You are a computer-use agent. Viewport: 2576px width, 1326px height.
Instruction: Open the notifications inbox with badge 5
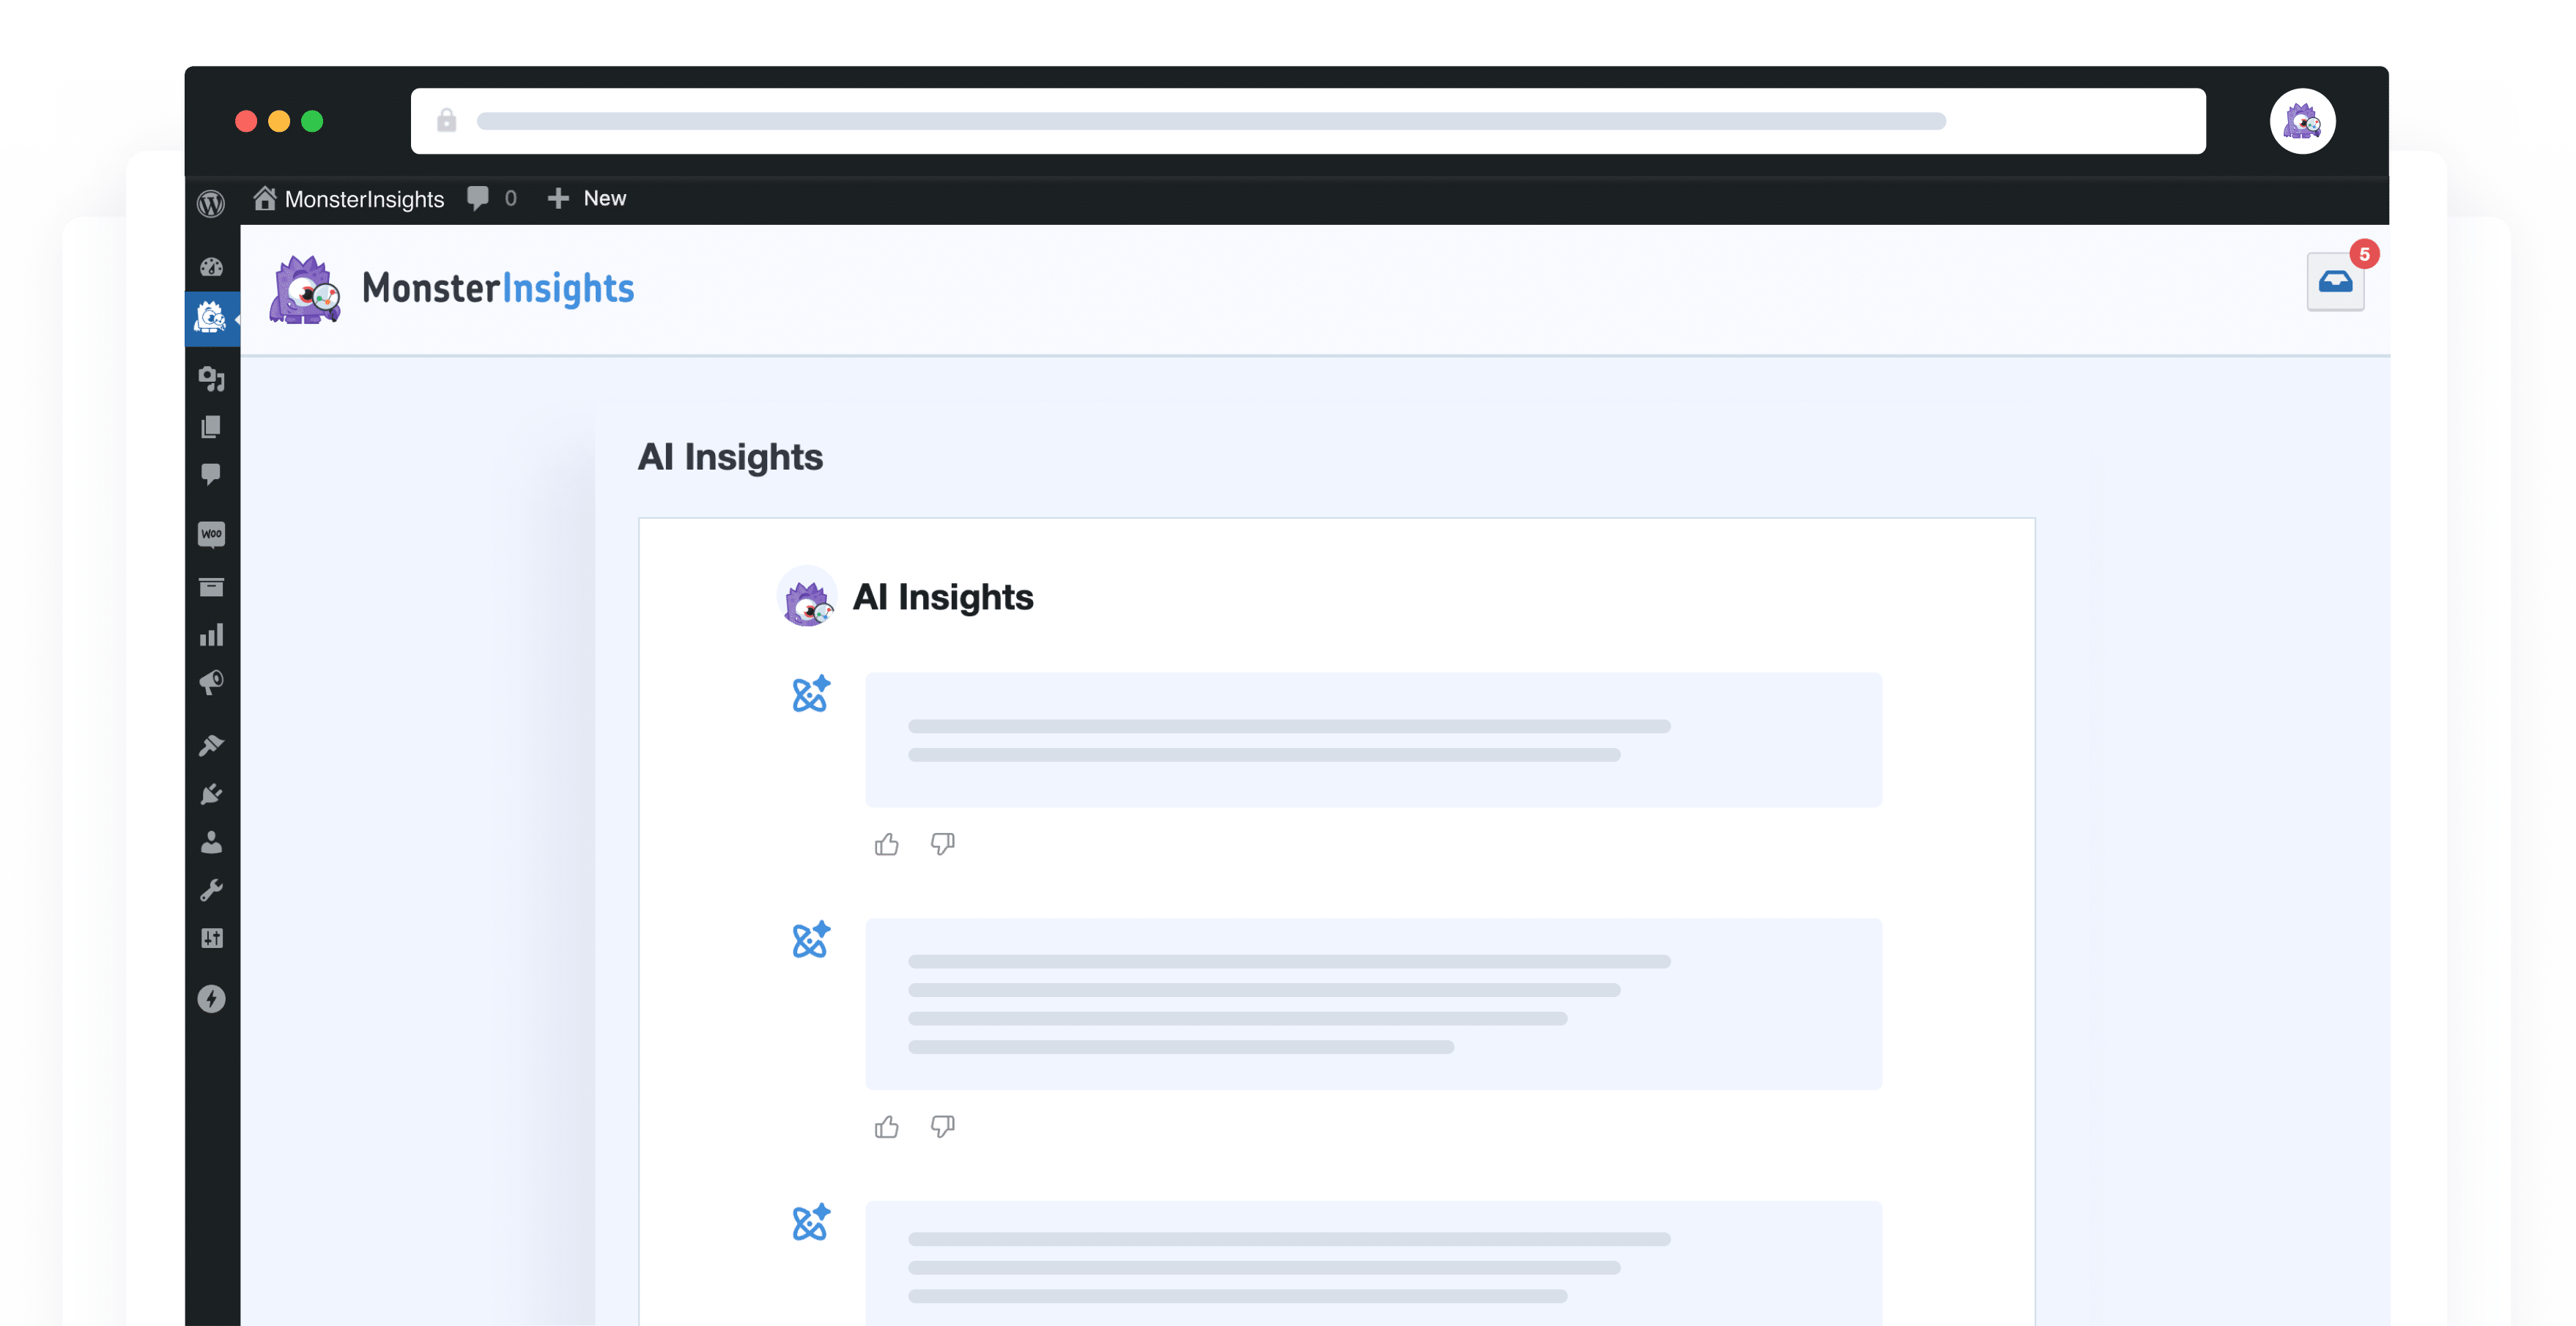pos(2335,282)
